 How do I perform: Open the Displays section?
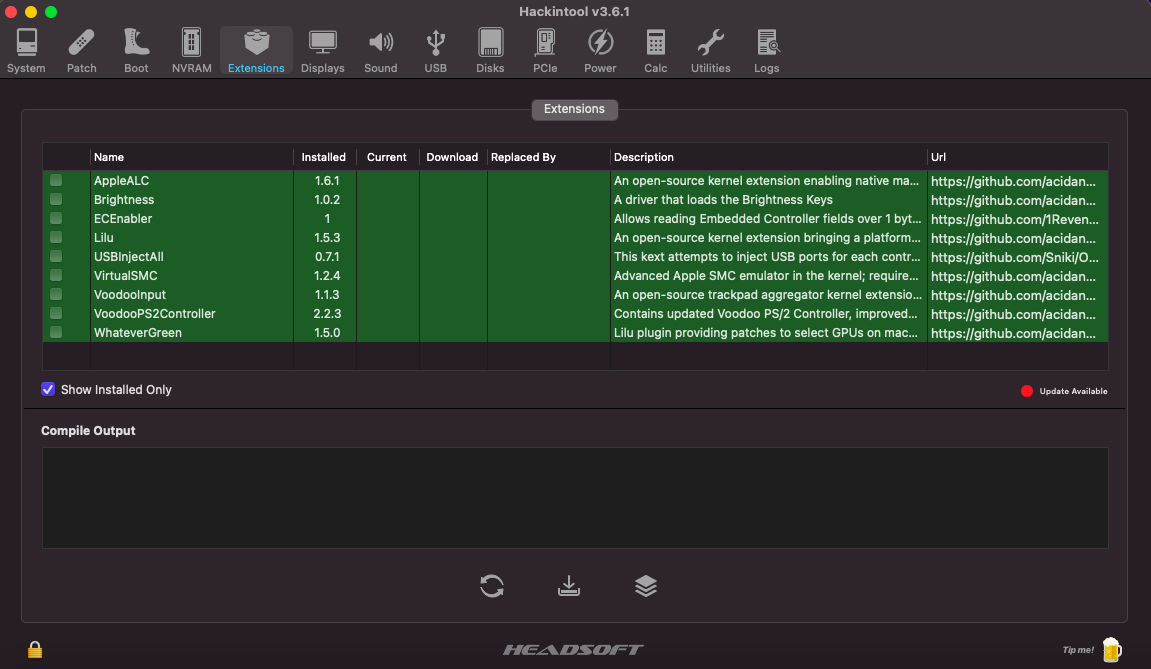(322, 51)
